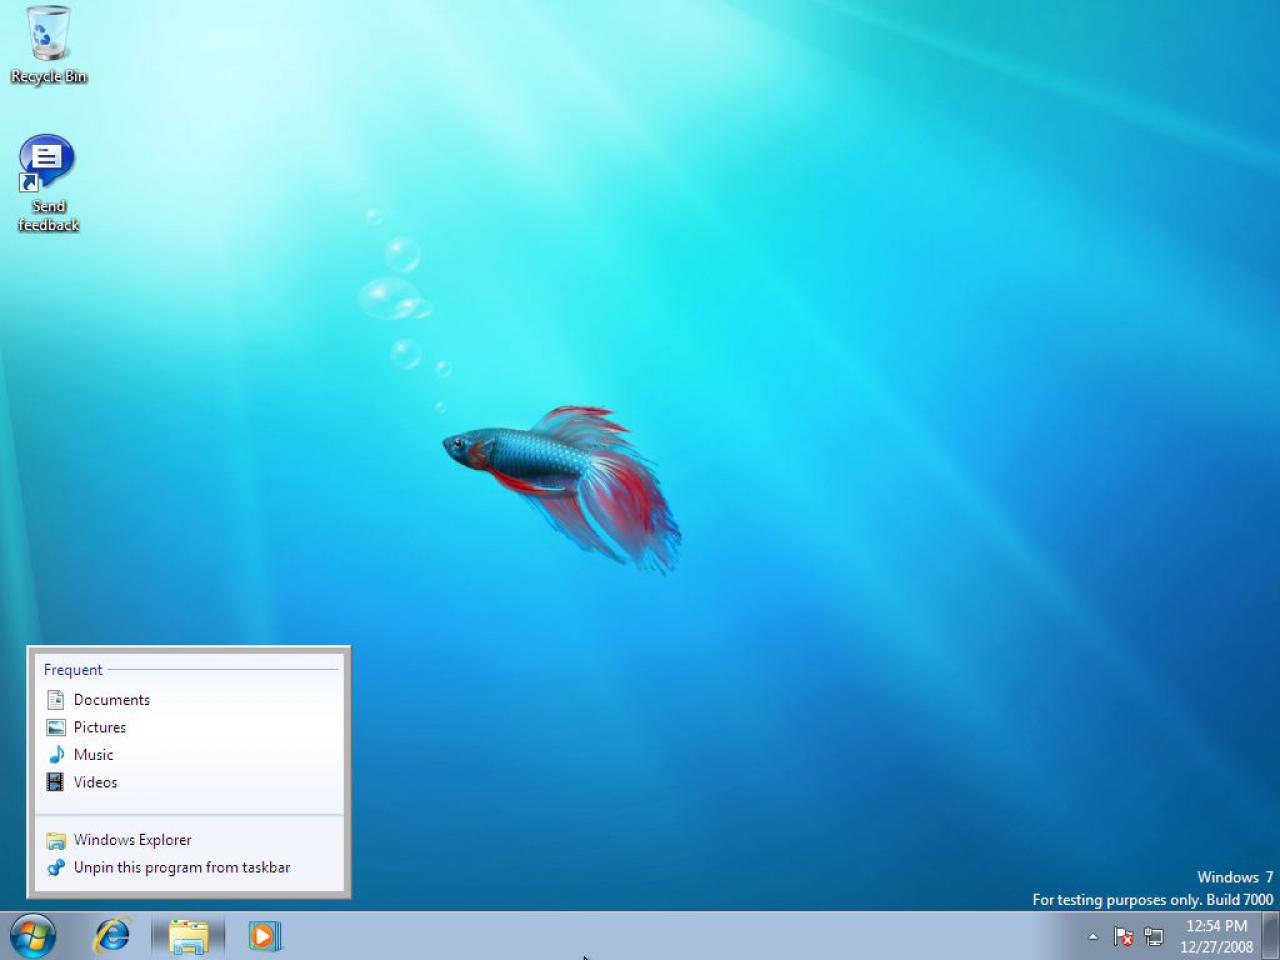Viewport: 1280px width, 960px height.
Task: Click the Windows Explorer taskbar icon
Action: [x=188, y=936]
